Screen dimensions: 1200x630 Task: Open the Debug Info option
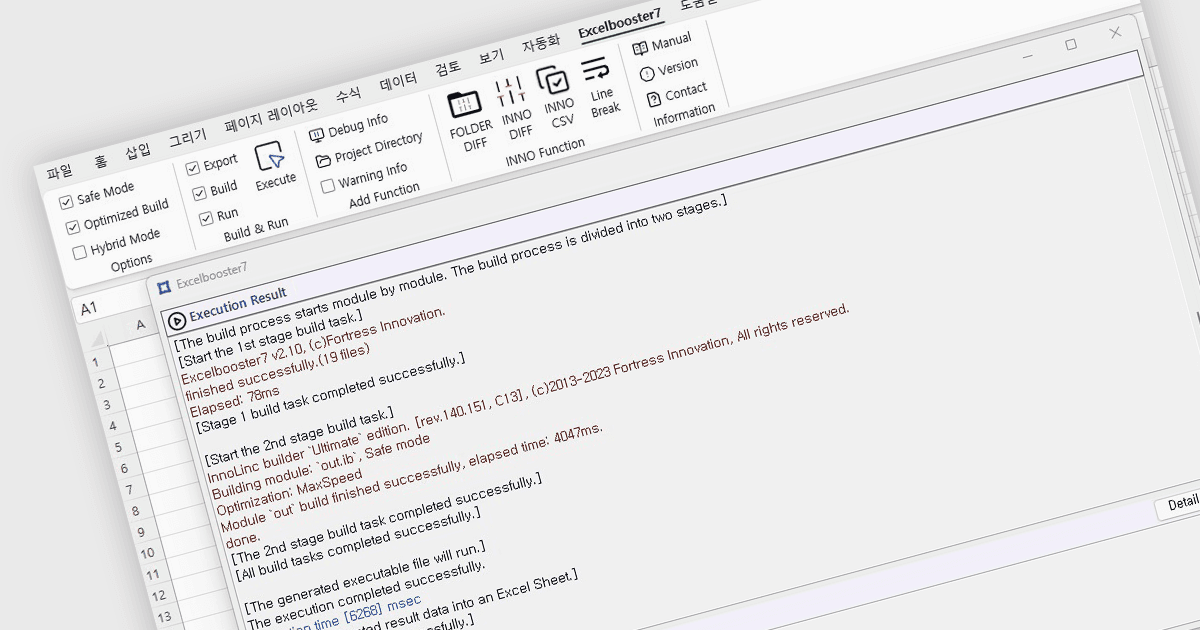(x=348, y=127)
